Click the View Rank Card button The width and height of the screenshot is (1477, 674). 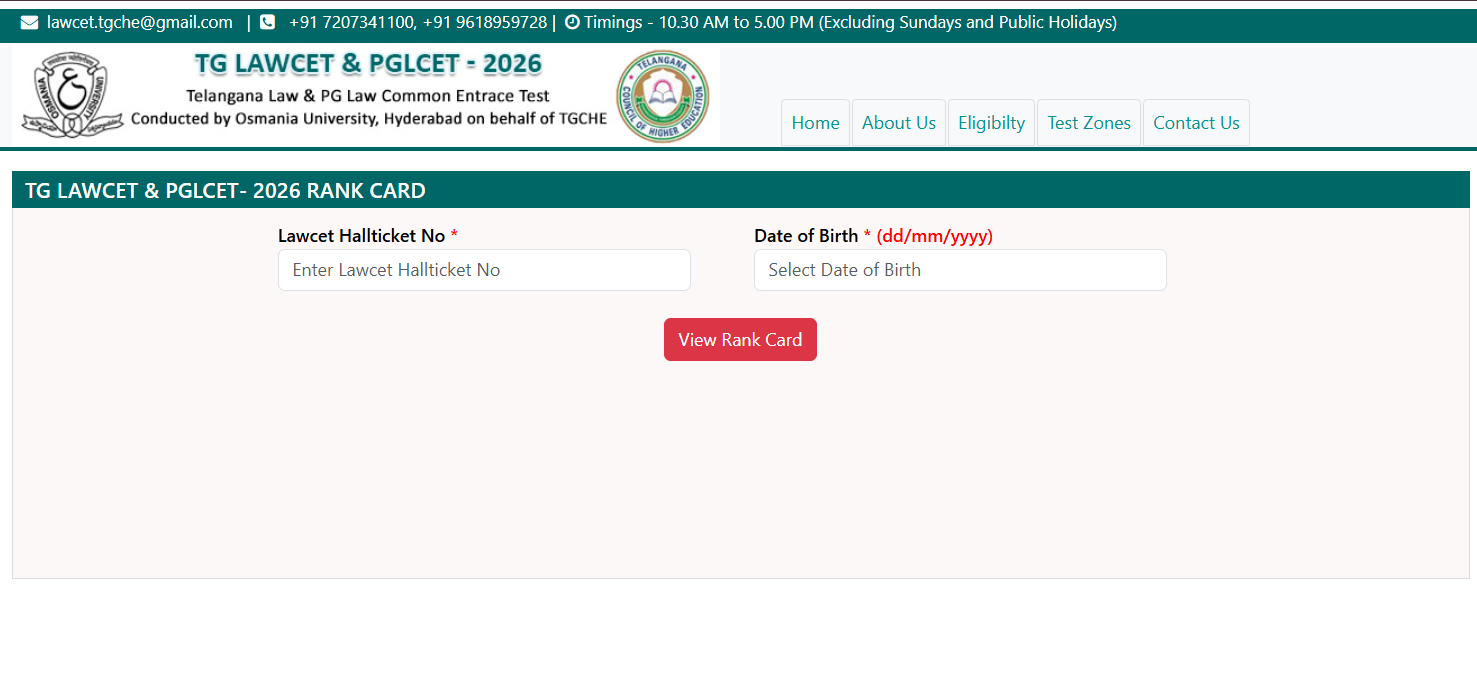740,340
